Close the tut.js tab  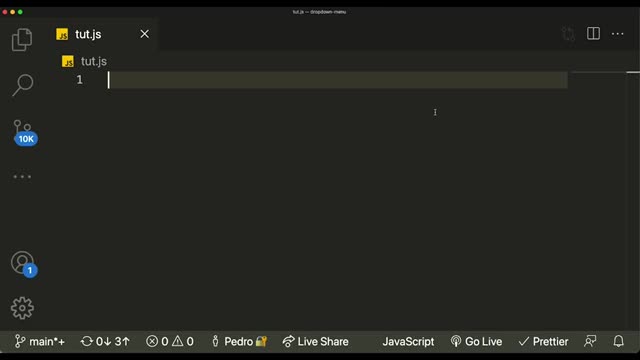coord(144,34)
